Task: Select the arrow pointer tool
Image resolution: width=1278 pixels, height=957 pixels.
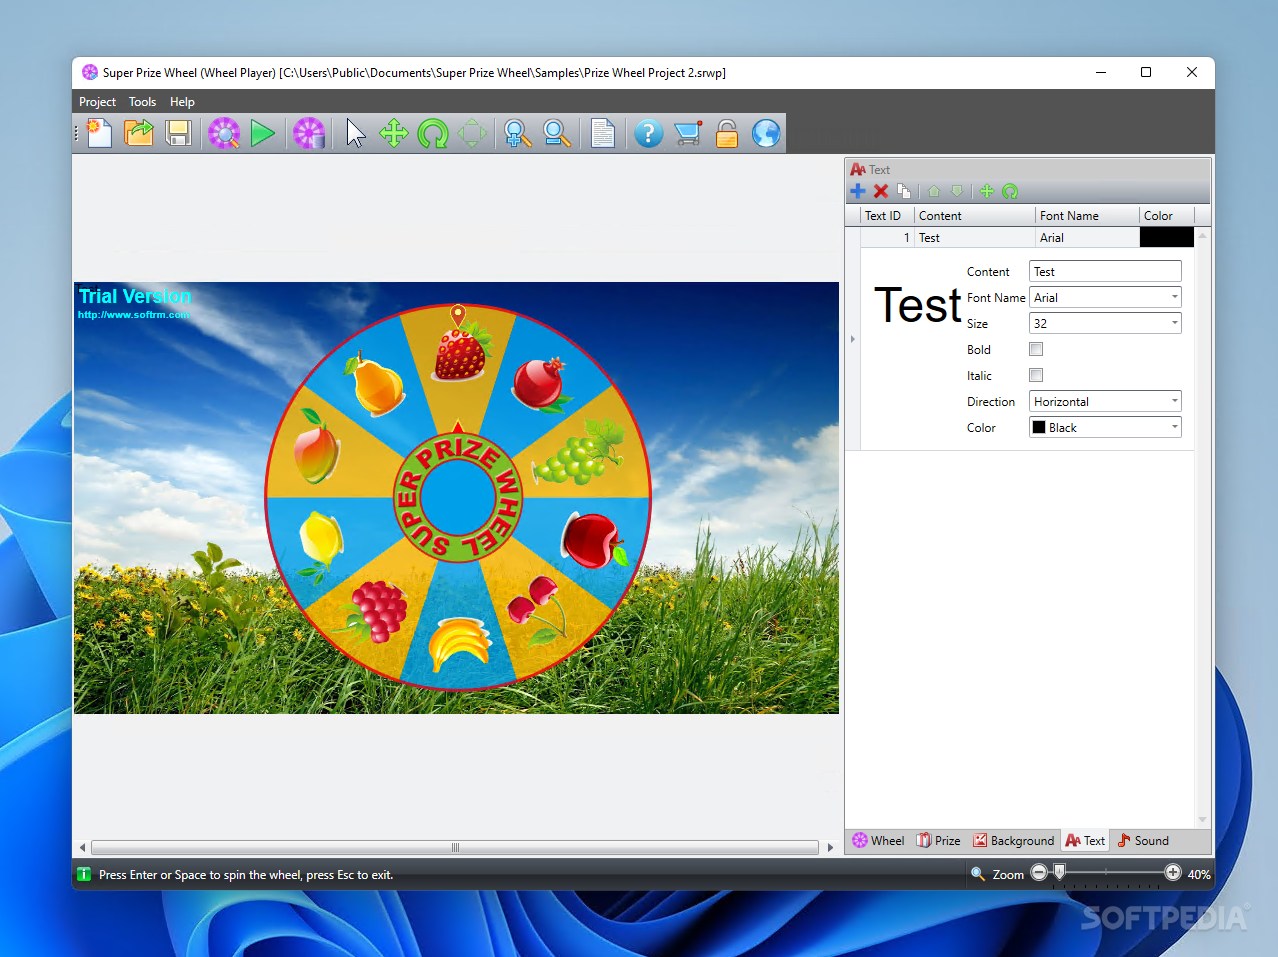Action: point(355,133)
